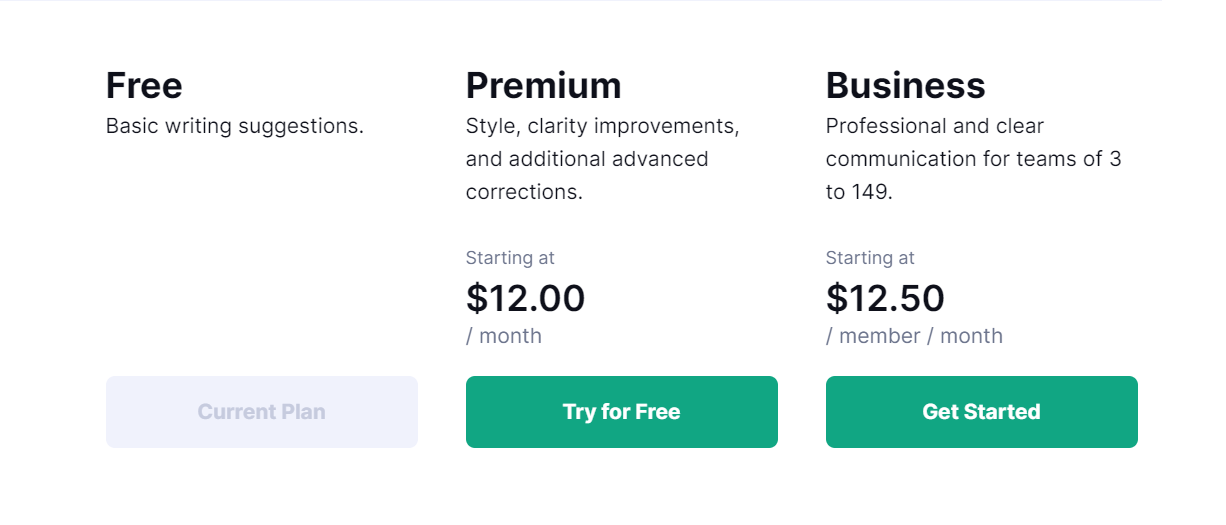The image size is (1226, 525).
Task: Click the word 'member' in Business pricing
Action: pos(879,336)
